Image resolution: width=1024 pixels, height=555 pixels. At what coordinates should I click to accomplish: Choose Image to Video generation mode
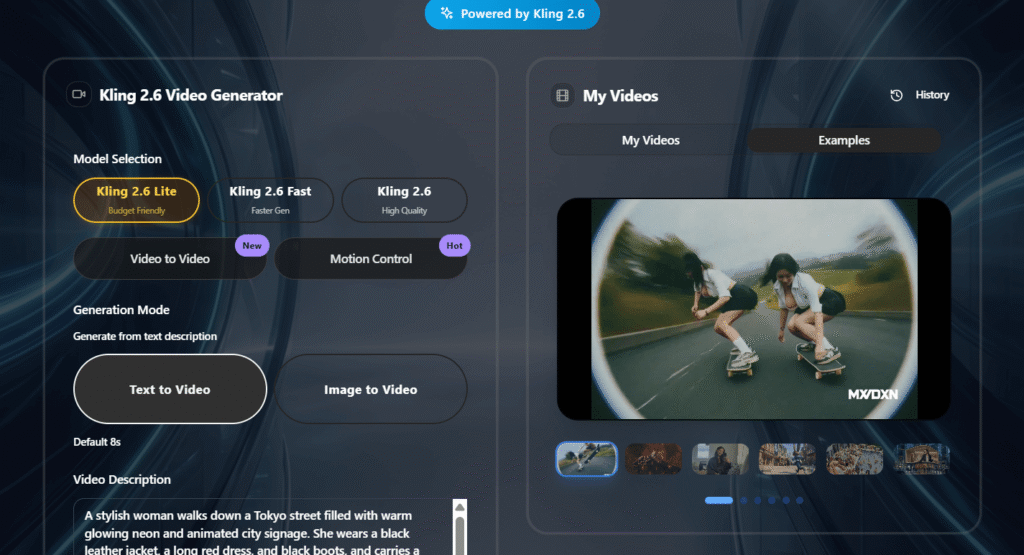pos(371,389)
